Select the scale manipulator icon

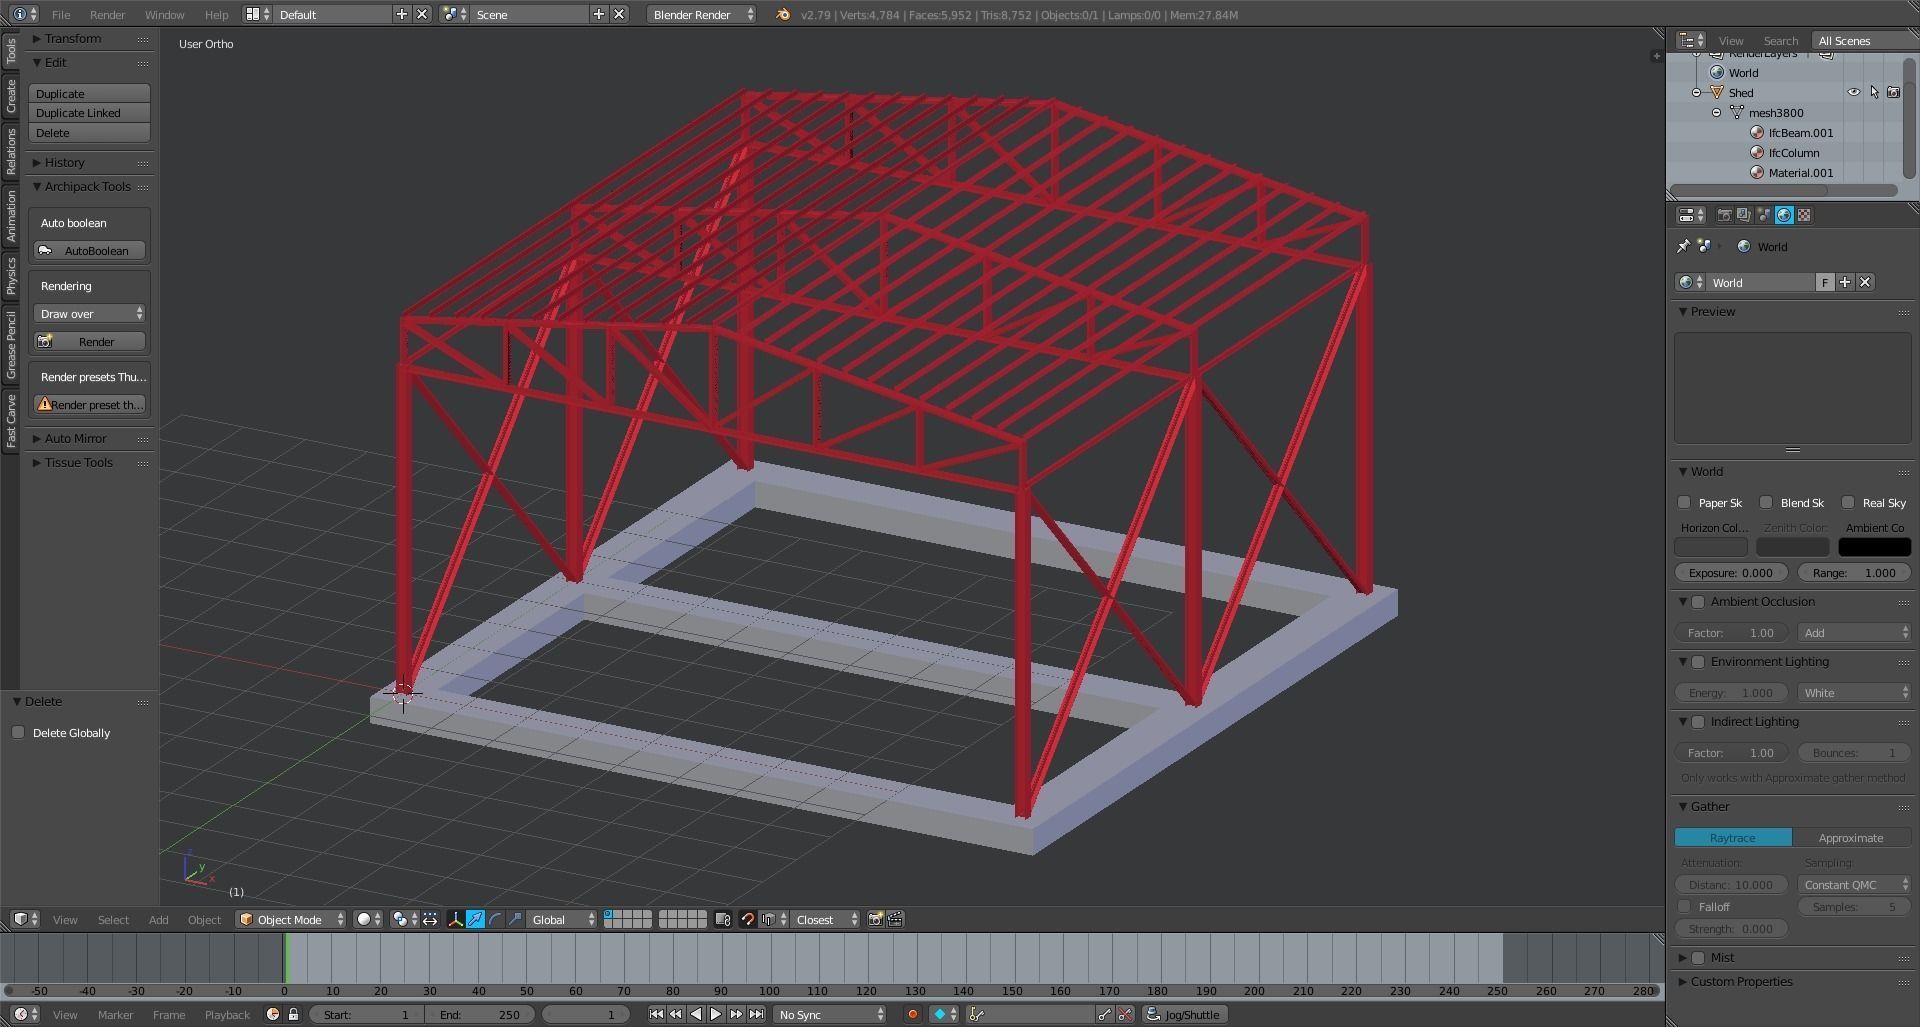pos(515,919)
